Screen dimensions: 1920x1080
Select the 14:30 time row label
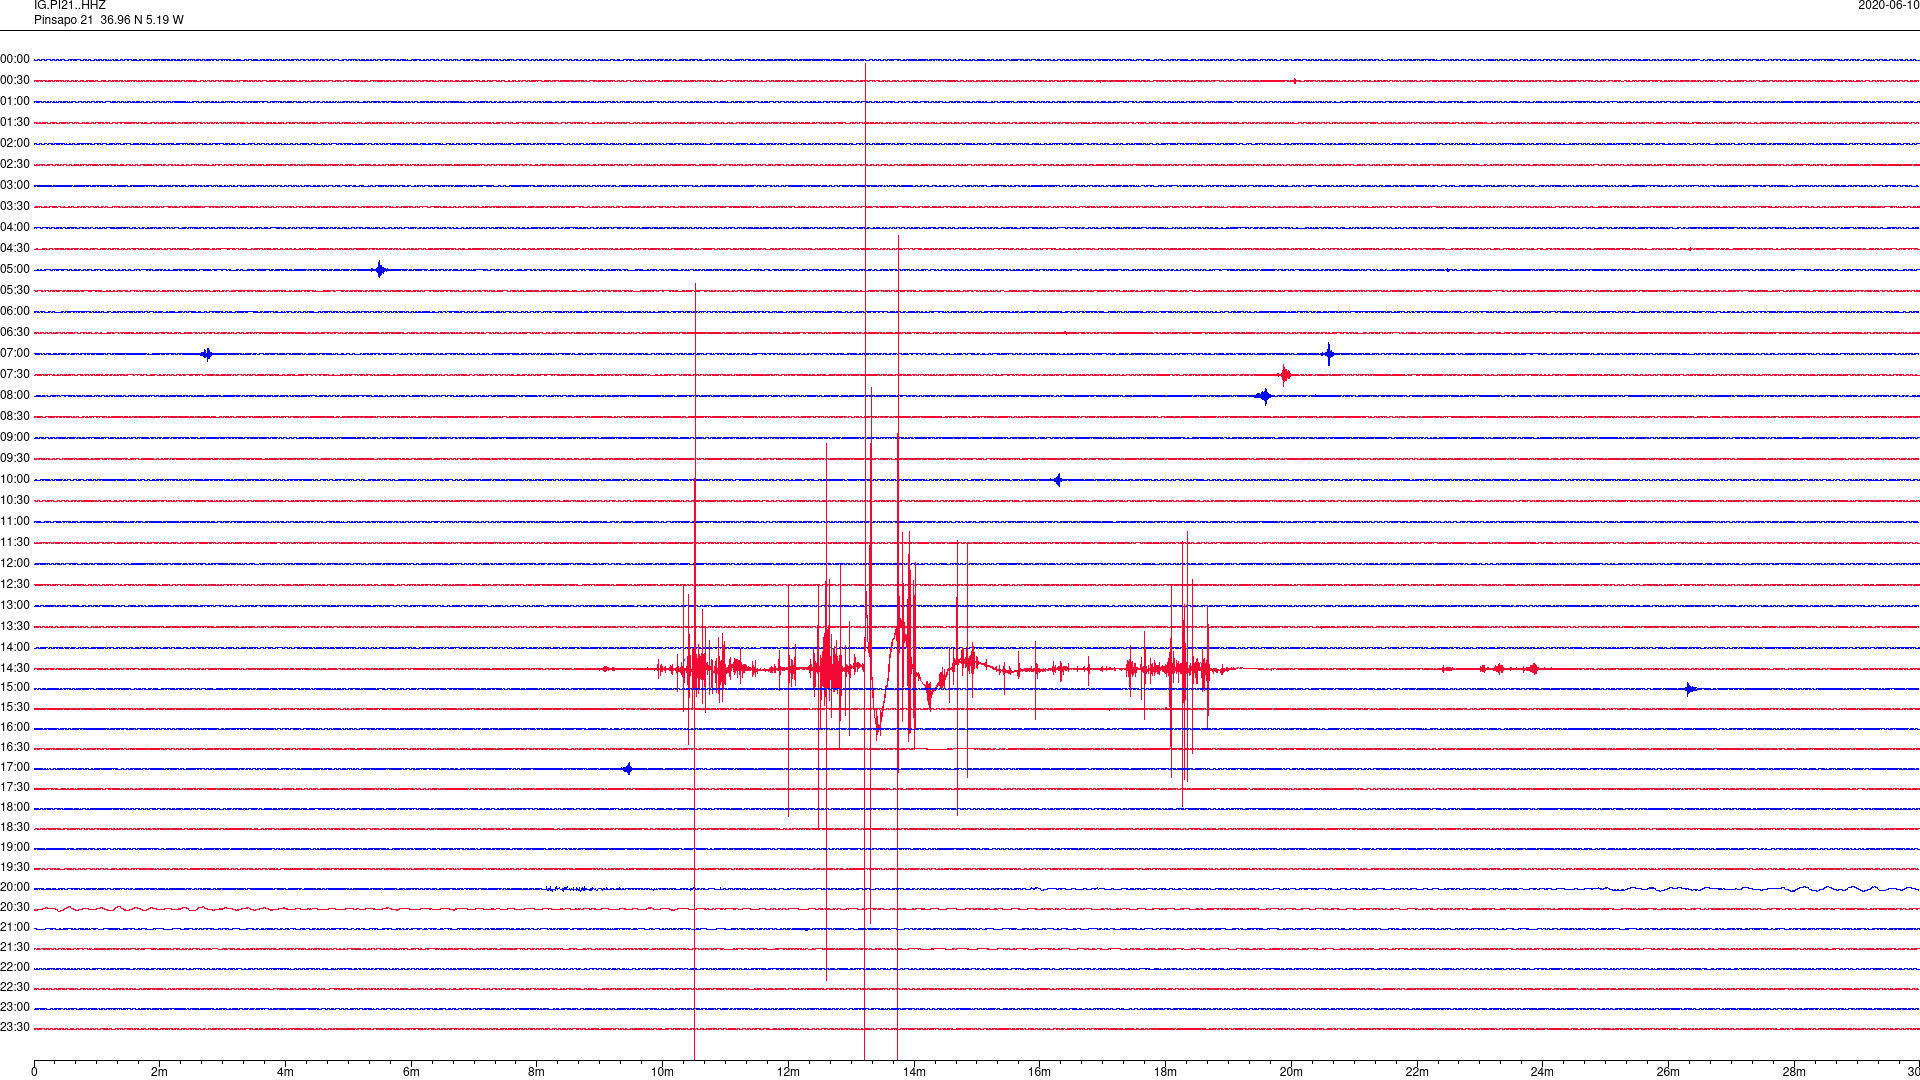(15, 669)
